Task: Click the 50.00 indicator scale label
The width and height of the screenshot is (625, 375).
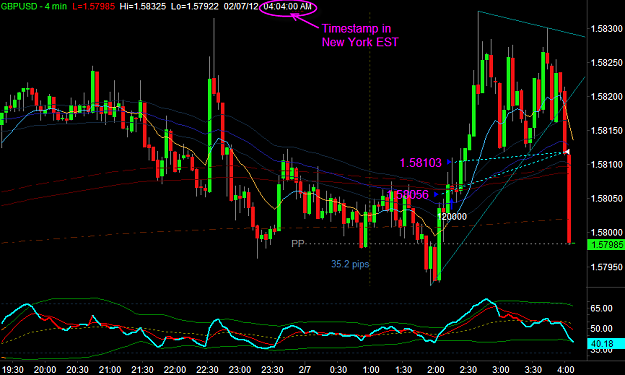Action: pos(601,328)
